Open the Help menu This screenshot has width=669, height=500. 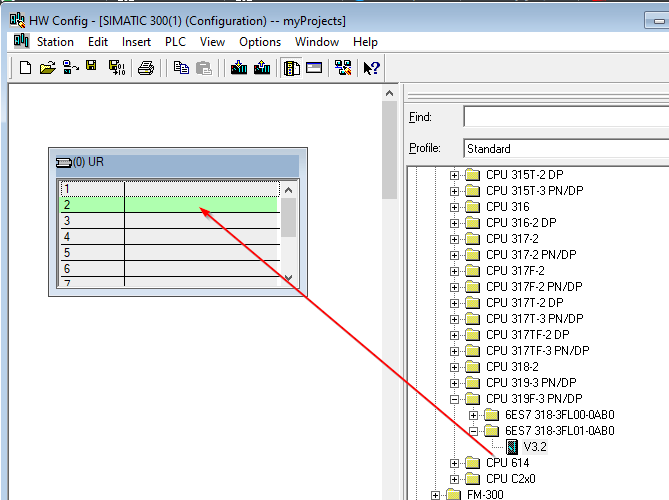tap(365, 42)
